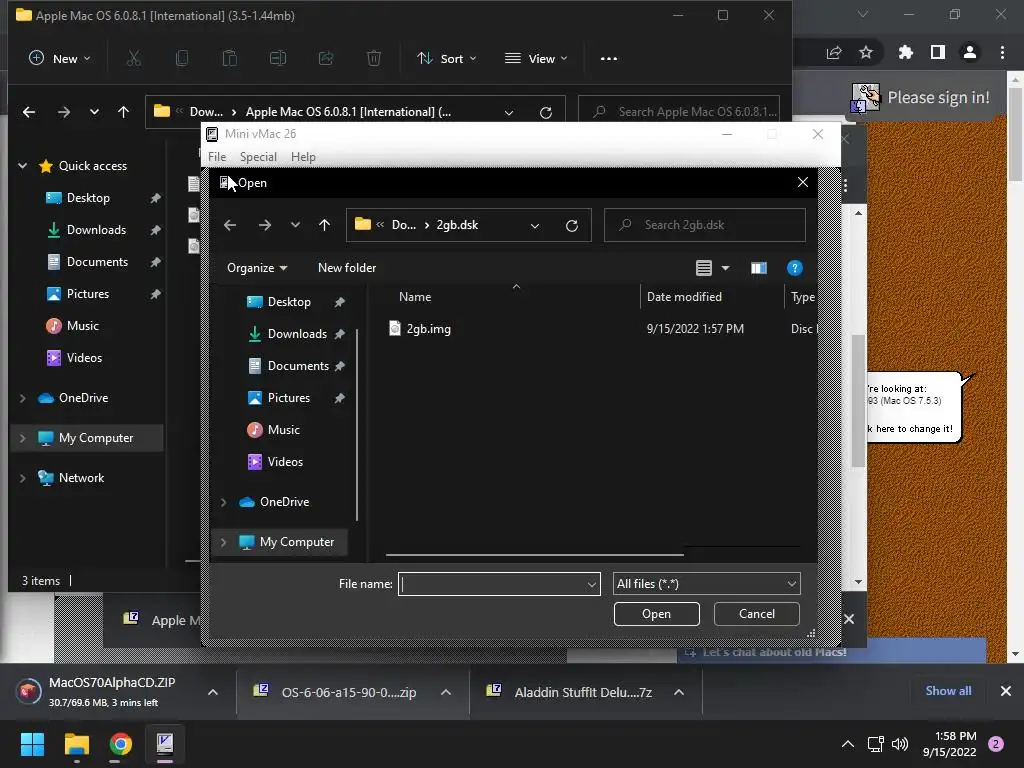Screen dimensions: 1024x768
Task: Click Please sign in link
Action: coord(938,97)
